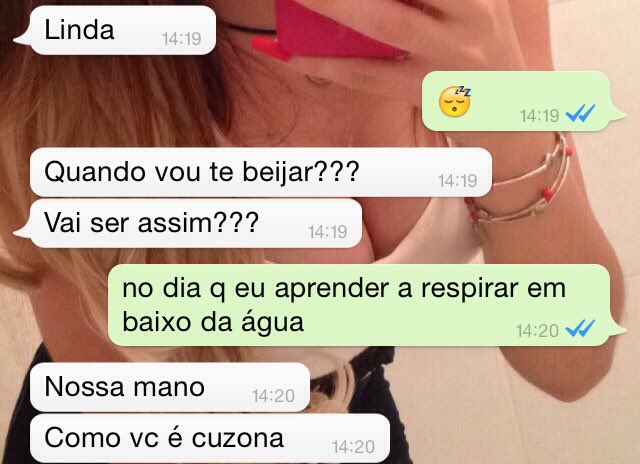640x464 pixels.
Task: Click timestamp on 'Quando vou te beijar' bubble
Action: click(458, 181)
